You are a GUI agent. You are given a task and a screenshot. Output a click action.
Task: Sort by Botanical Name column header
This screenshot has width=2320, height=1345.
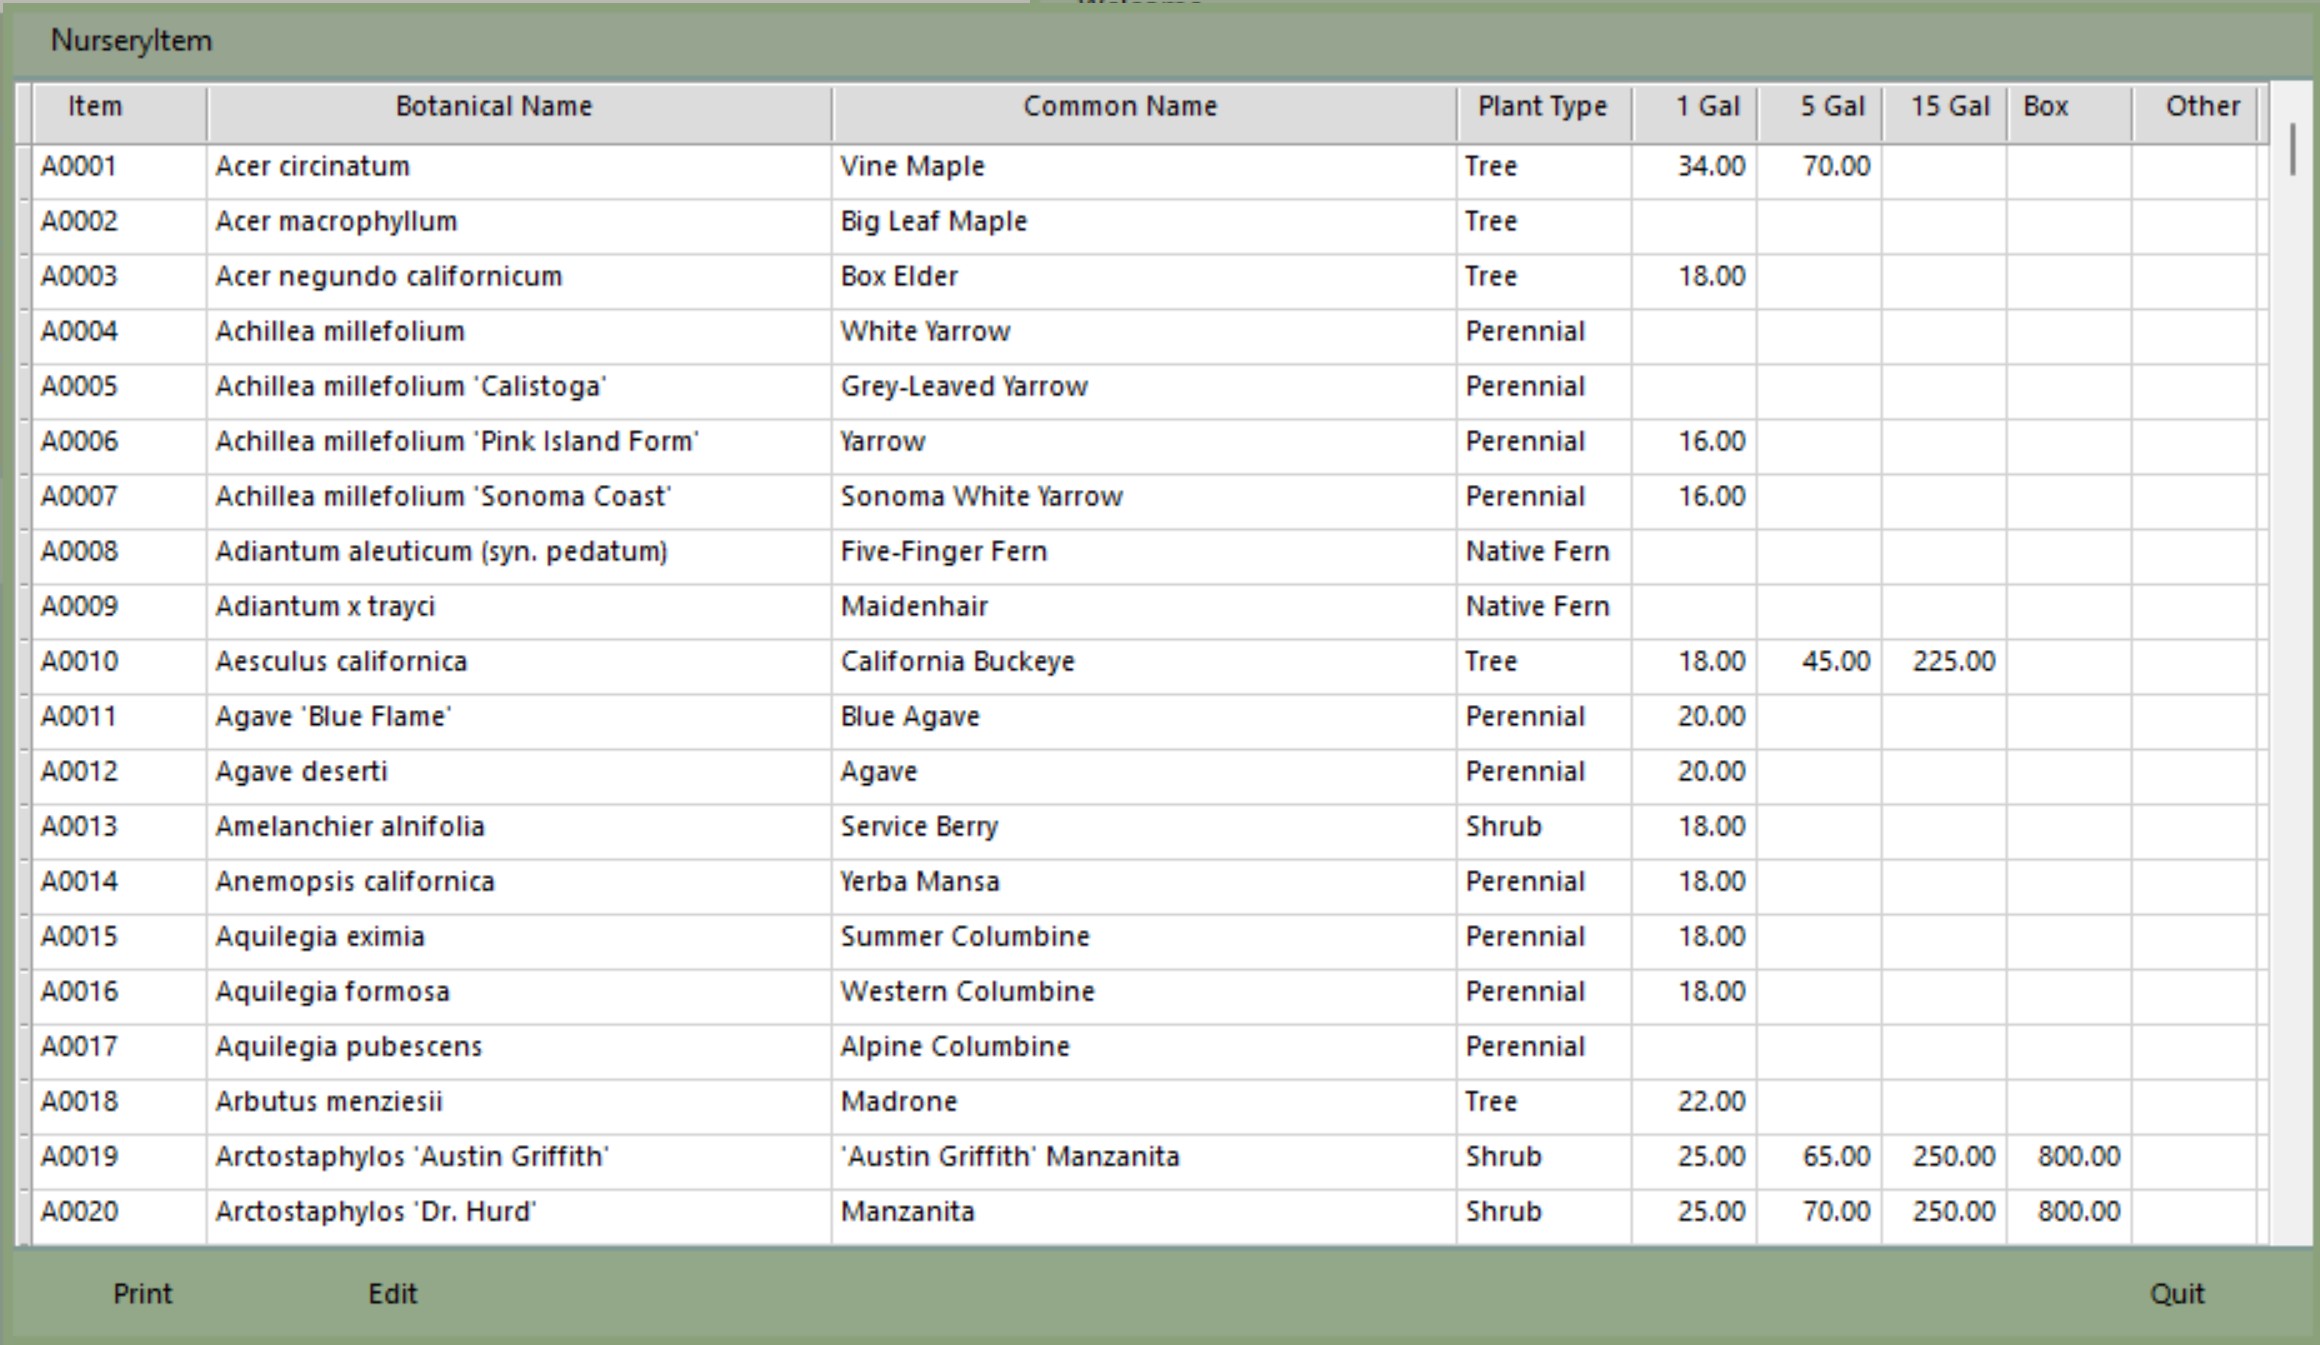pos(493,107)
